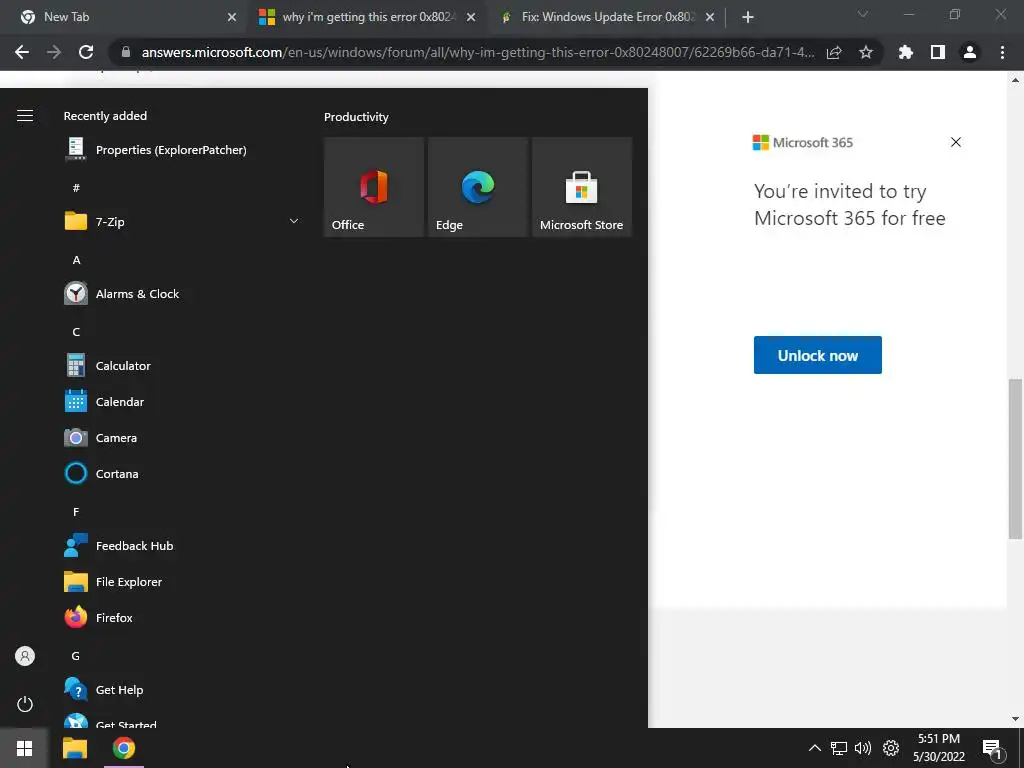
Task: Click the 'G' letter group header
Action: 76,656
